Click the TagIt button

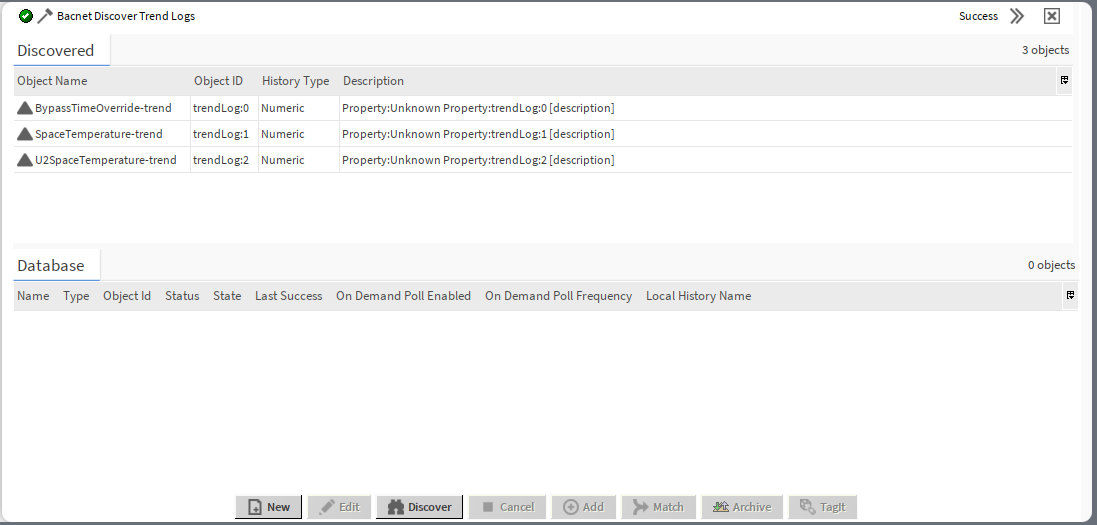pos(822,507)
